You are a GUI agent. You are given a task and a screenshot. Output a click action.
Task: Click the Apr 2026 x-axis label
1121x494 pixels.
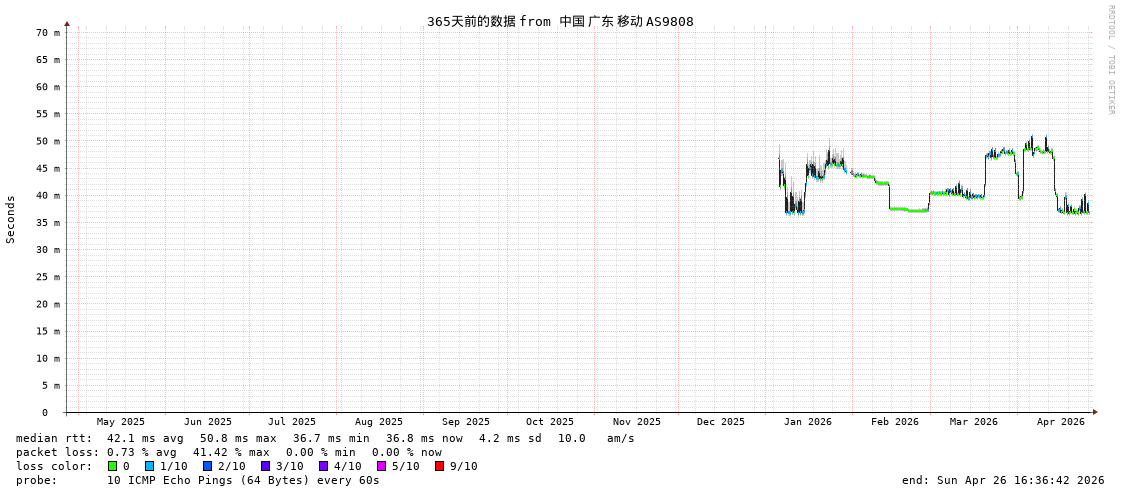[1060, 422]
